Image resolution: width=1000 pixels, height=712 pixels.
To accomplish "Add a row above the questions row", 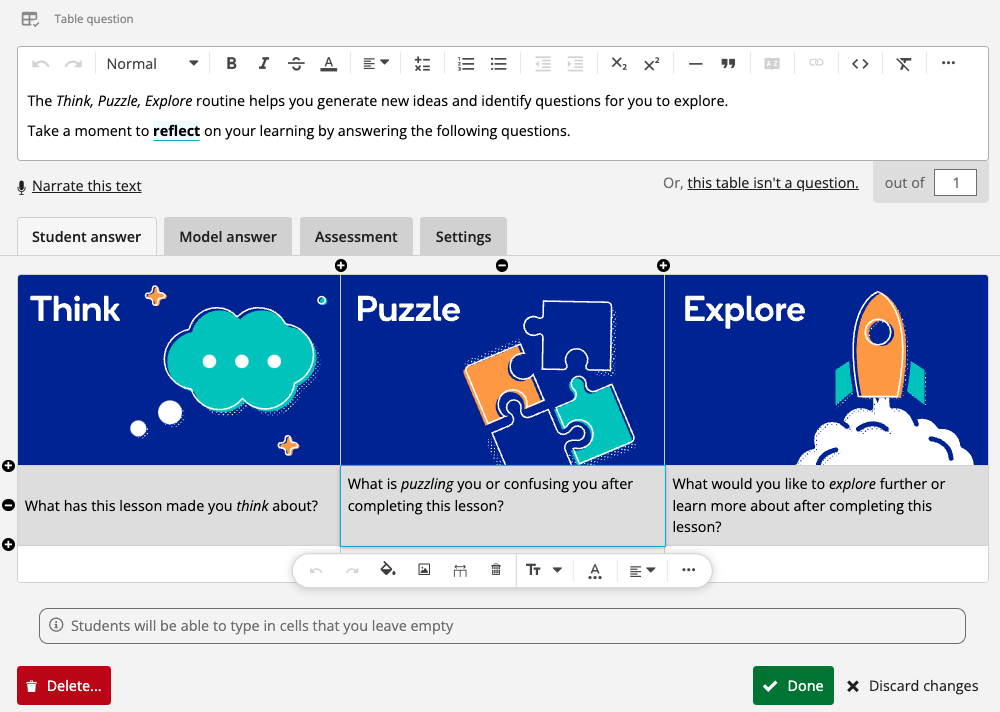I will pyautogui.click(x=8, y=466).
